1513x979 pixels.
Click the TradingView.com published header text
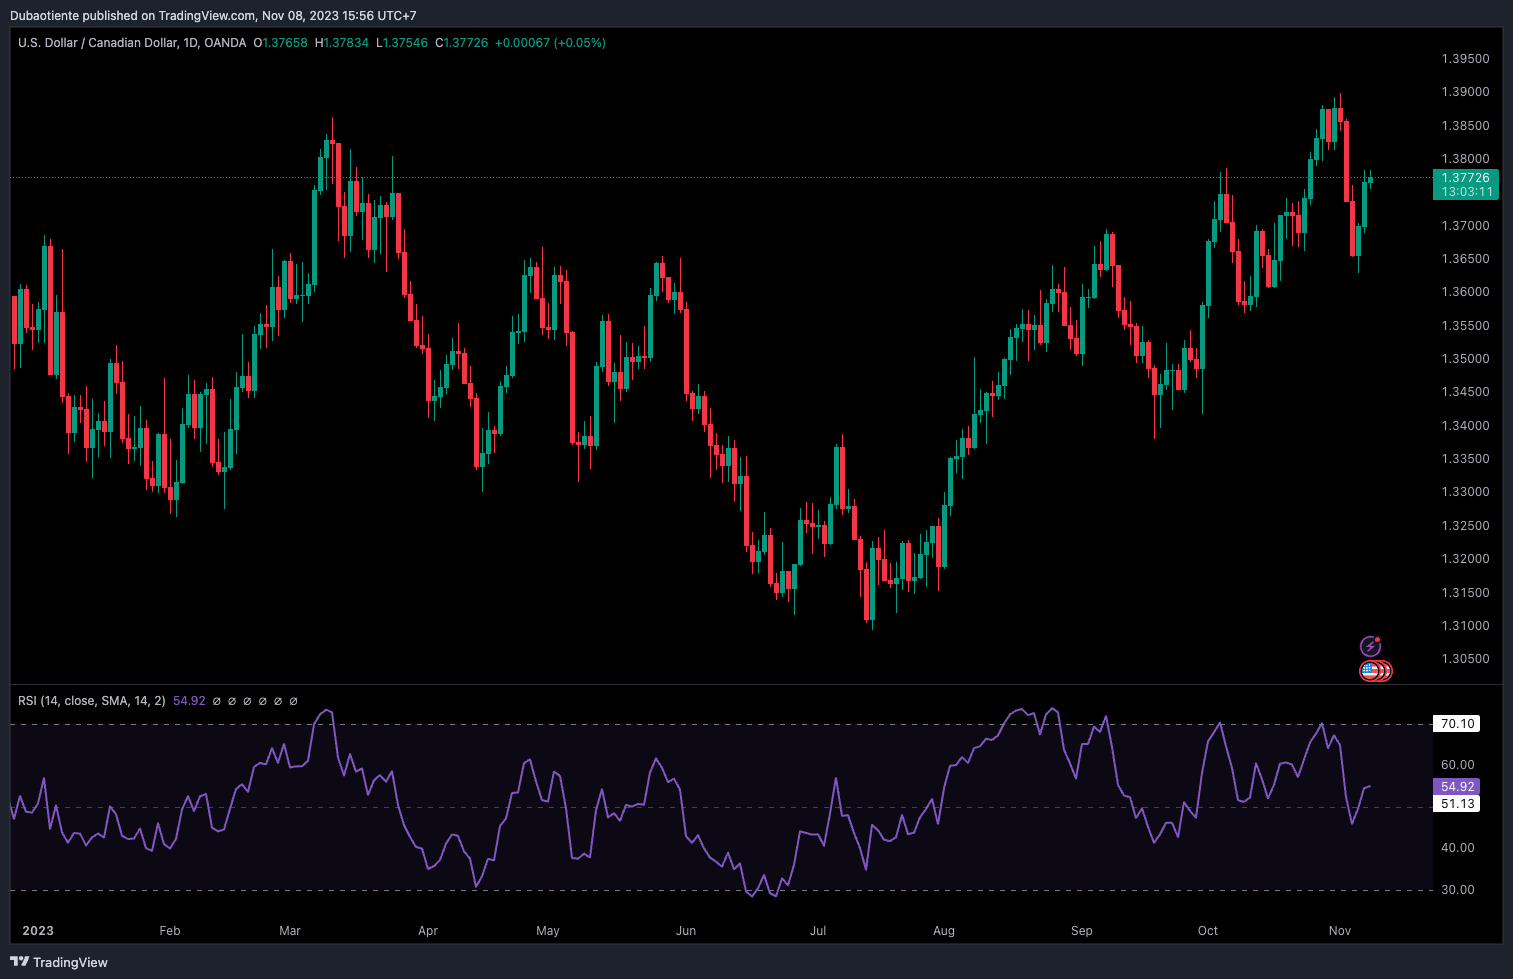point(213,16)
